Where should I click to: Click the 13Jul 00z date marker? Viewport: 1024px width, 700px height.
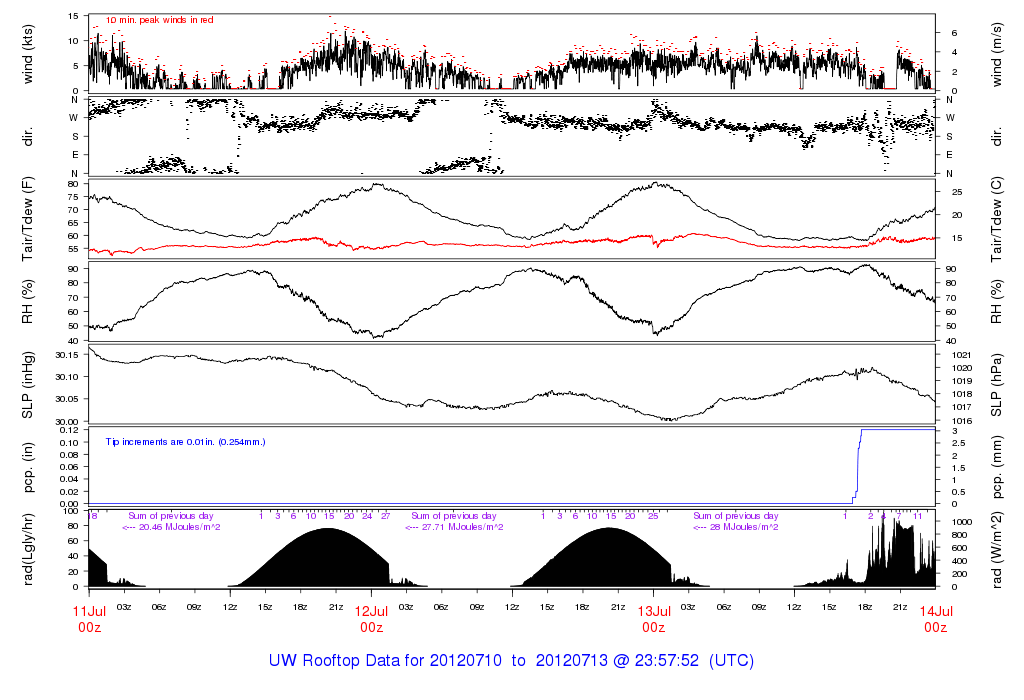tap(653, 619)
